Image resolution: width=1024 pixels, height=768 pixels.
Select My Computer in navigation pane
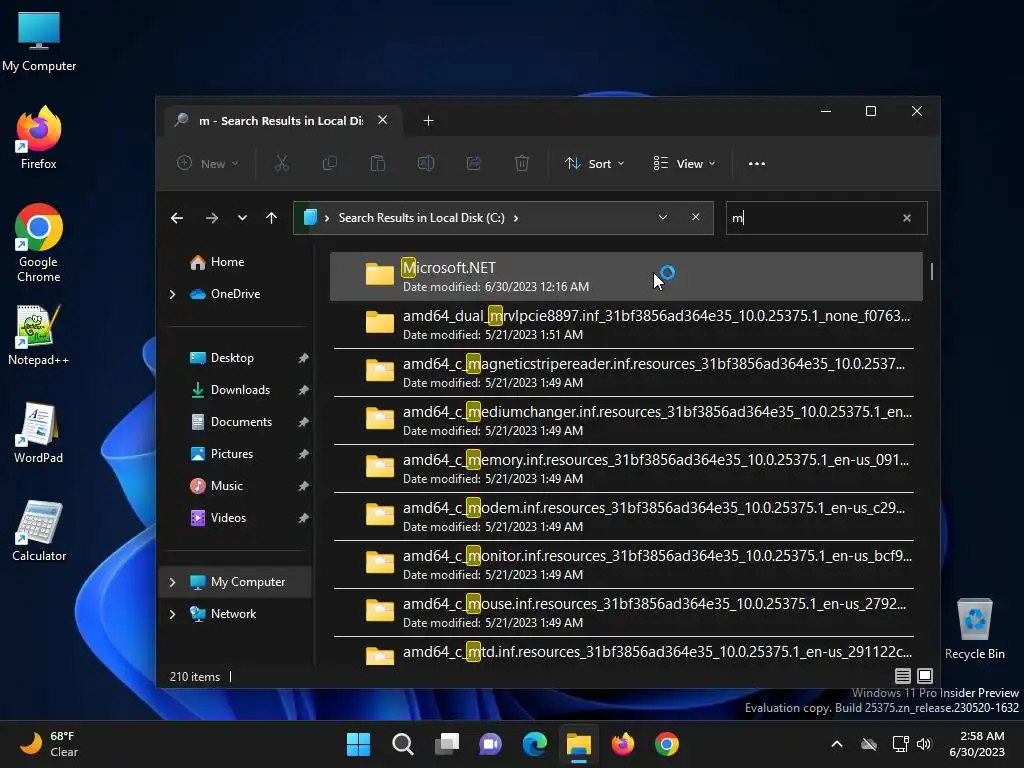237,582
